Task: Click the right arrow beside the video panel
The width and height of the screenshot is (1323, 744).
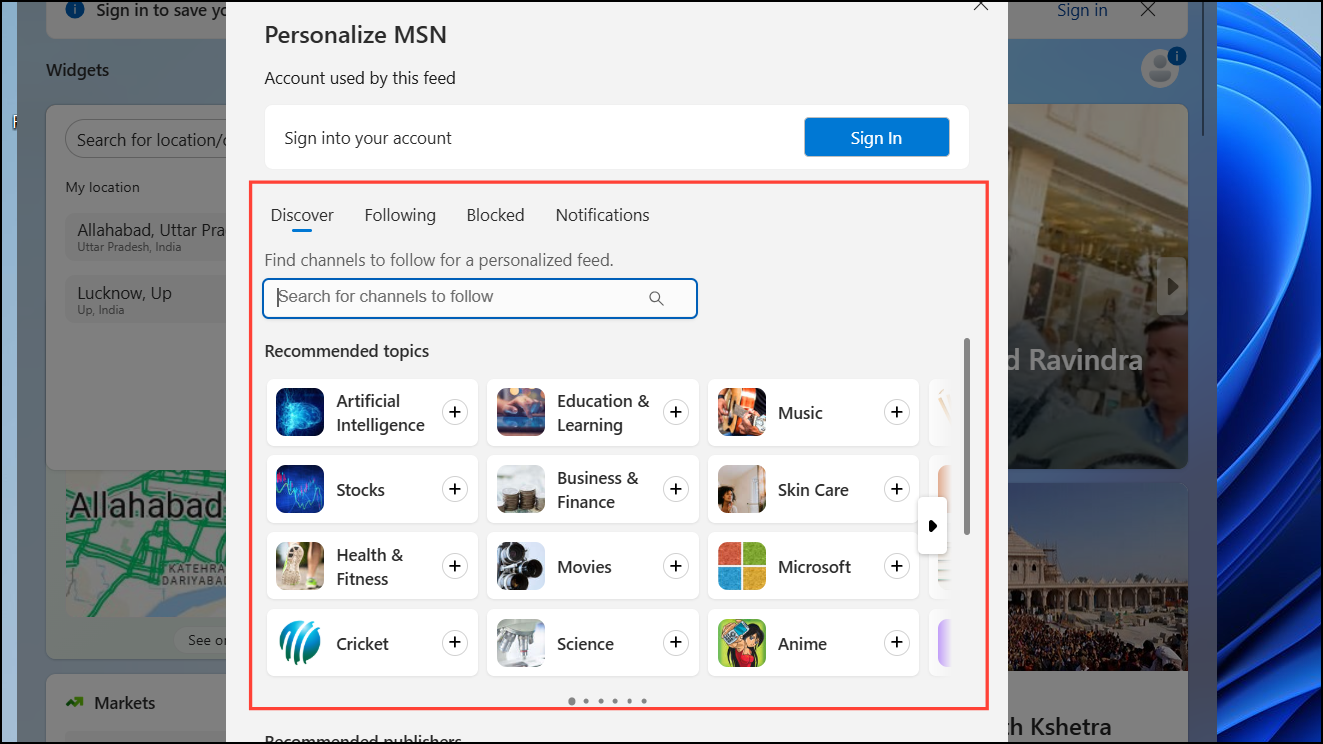Action: [x=1171, y=286]
